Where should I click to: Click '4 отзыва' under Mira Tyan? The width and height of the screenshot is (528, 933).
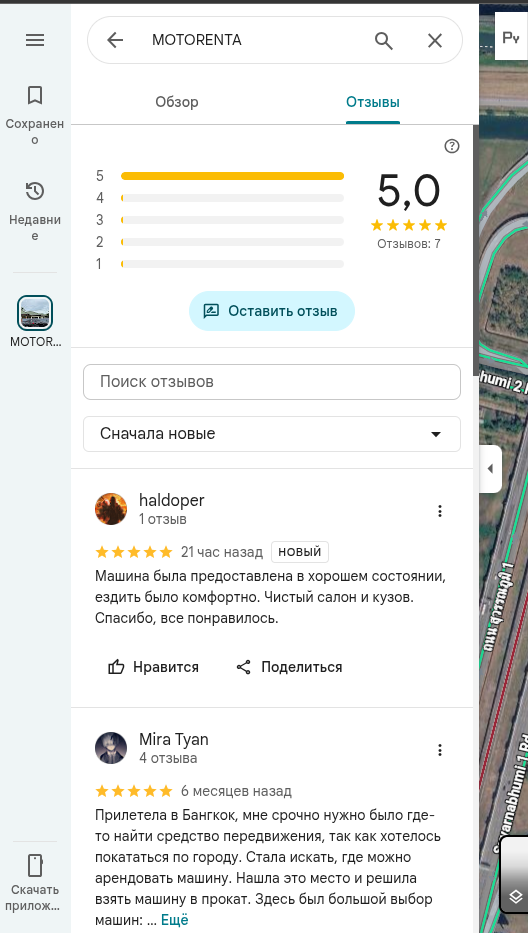(168, 759)
